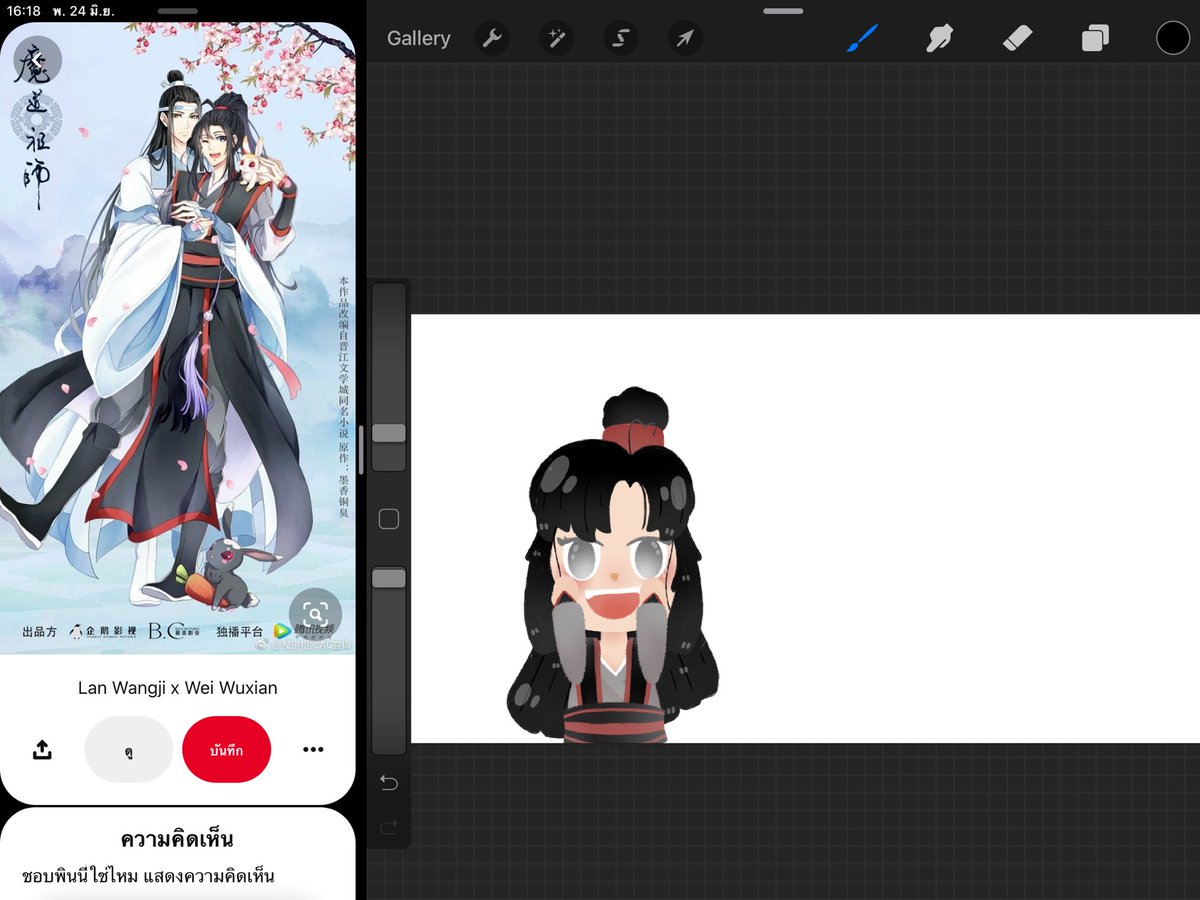Share the pin with upload icon
The image size is (1200, 900).
42,749
